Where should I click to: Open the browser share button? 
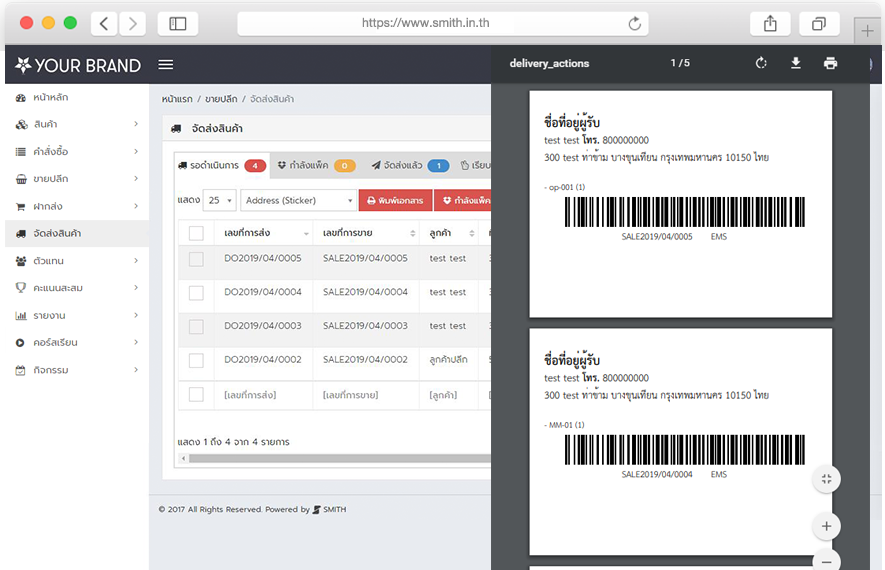click(x=770, y=24)
